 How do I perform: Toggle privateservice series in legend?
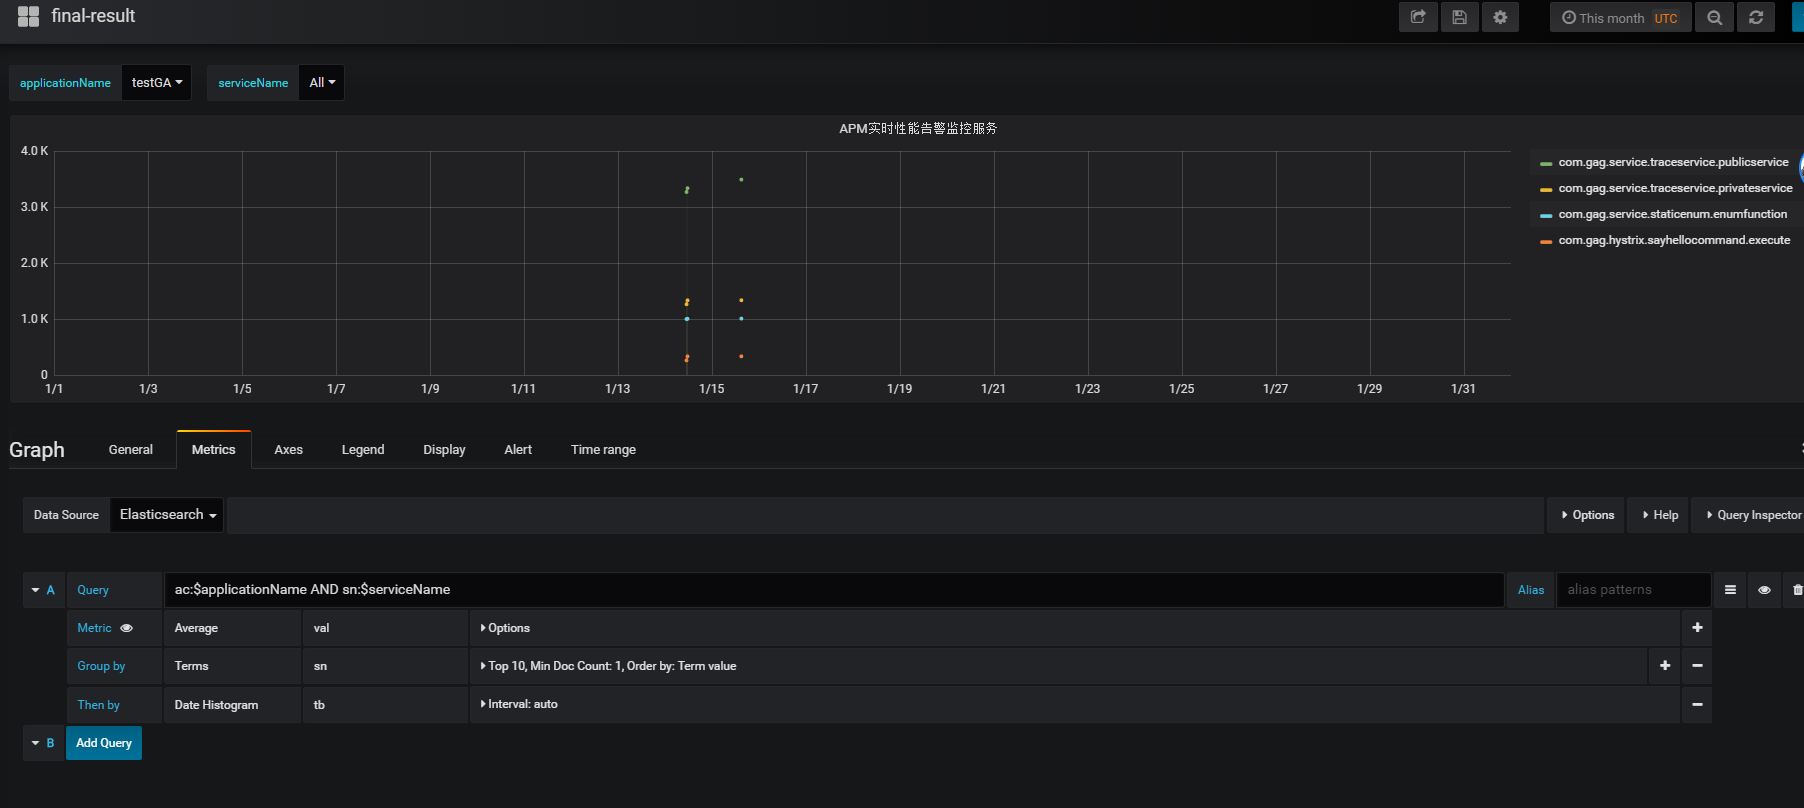coord(1675,188)
